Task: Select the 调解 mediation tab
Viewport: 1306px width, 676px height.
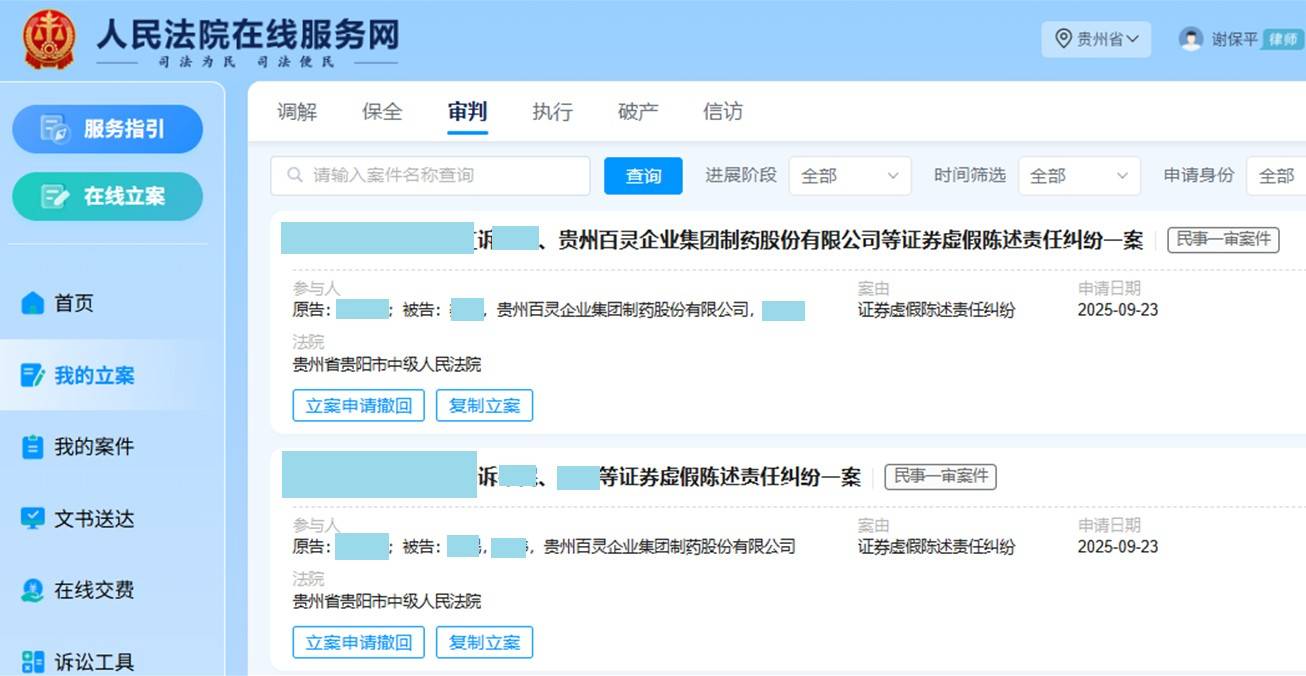Action: pyautogui.click(x=296, y=111)
